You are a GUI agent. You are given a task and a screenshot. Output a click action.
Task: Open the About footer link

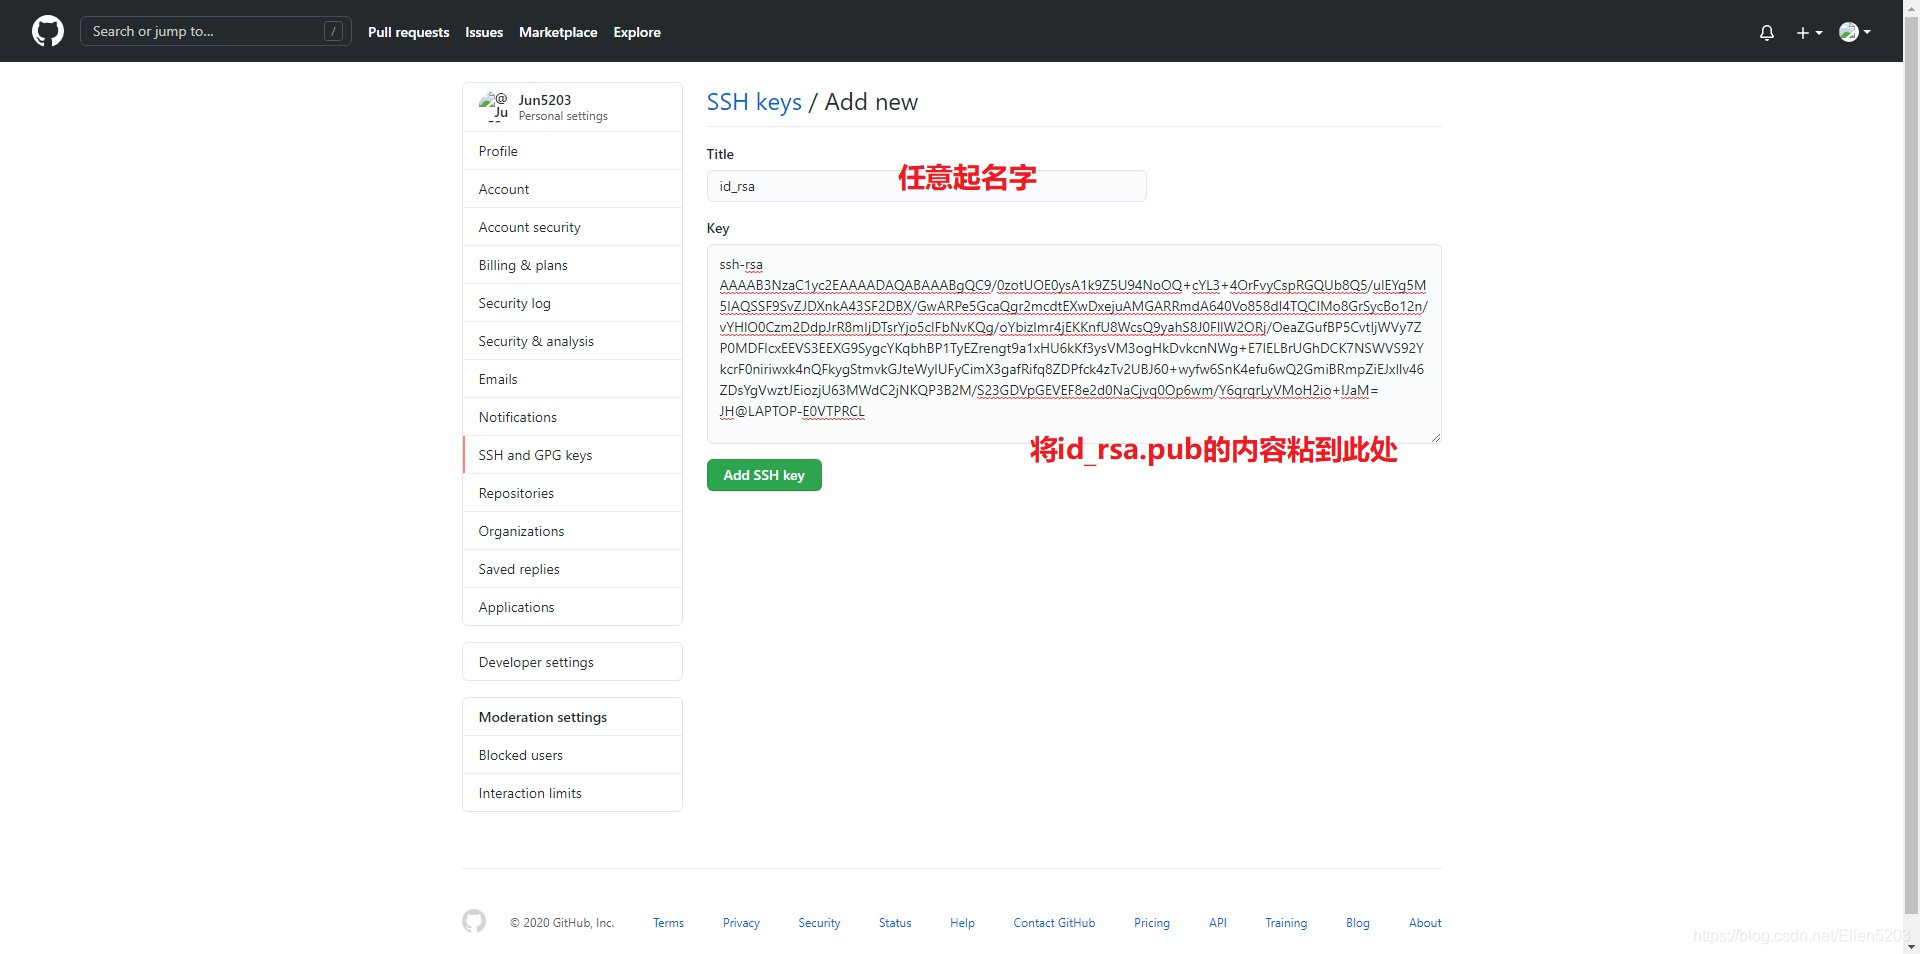coord(1425,923)
